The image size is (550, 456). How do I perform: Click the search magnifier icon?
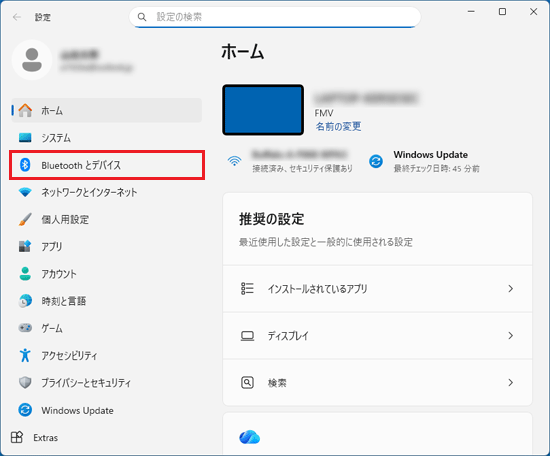click(142, 17)
